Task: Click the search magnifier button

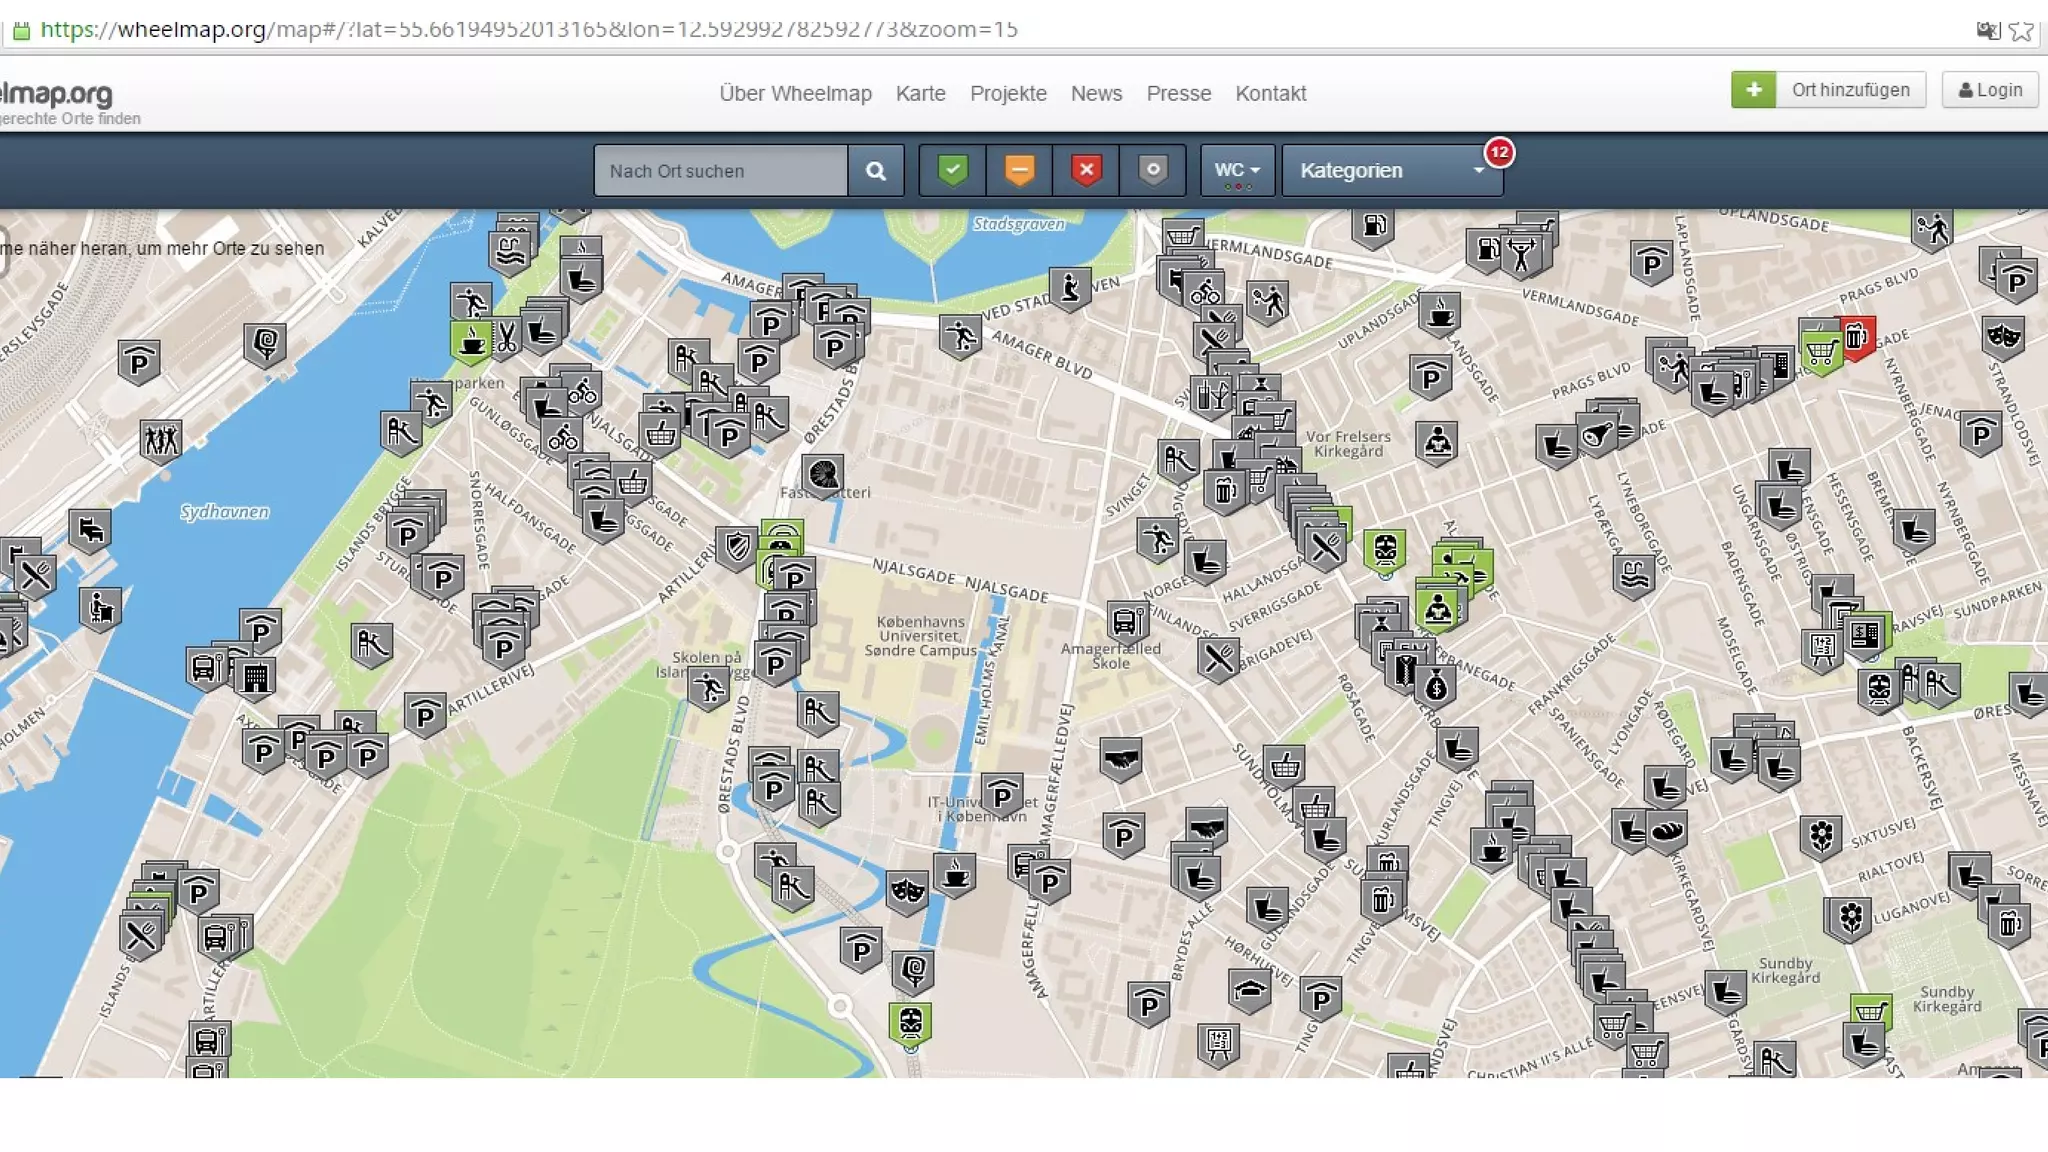Action: [875, 171]
